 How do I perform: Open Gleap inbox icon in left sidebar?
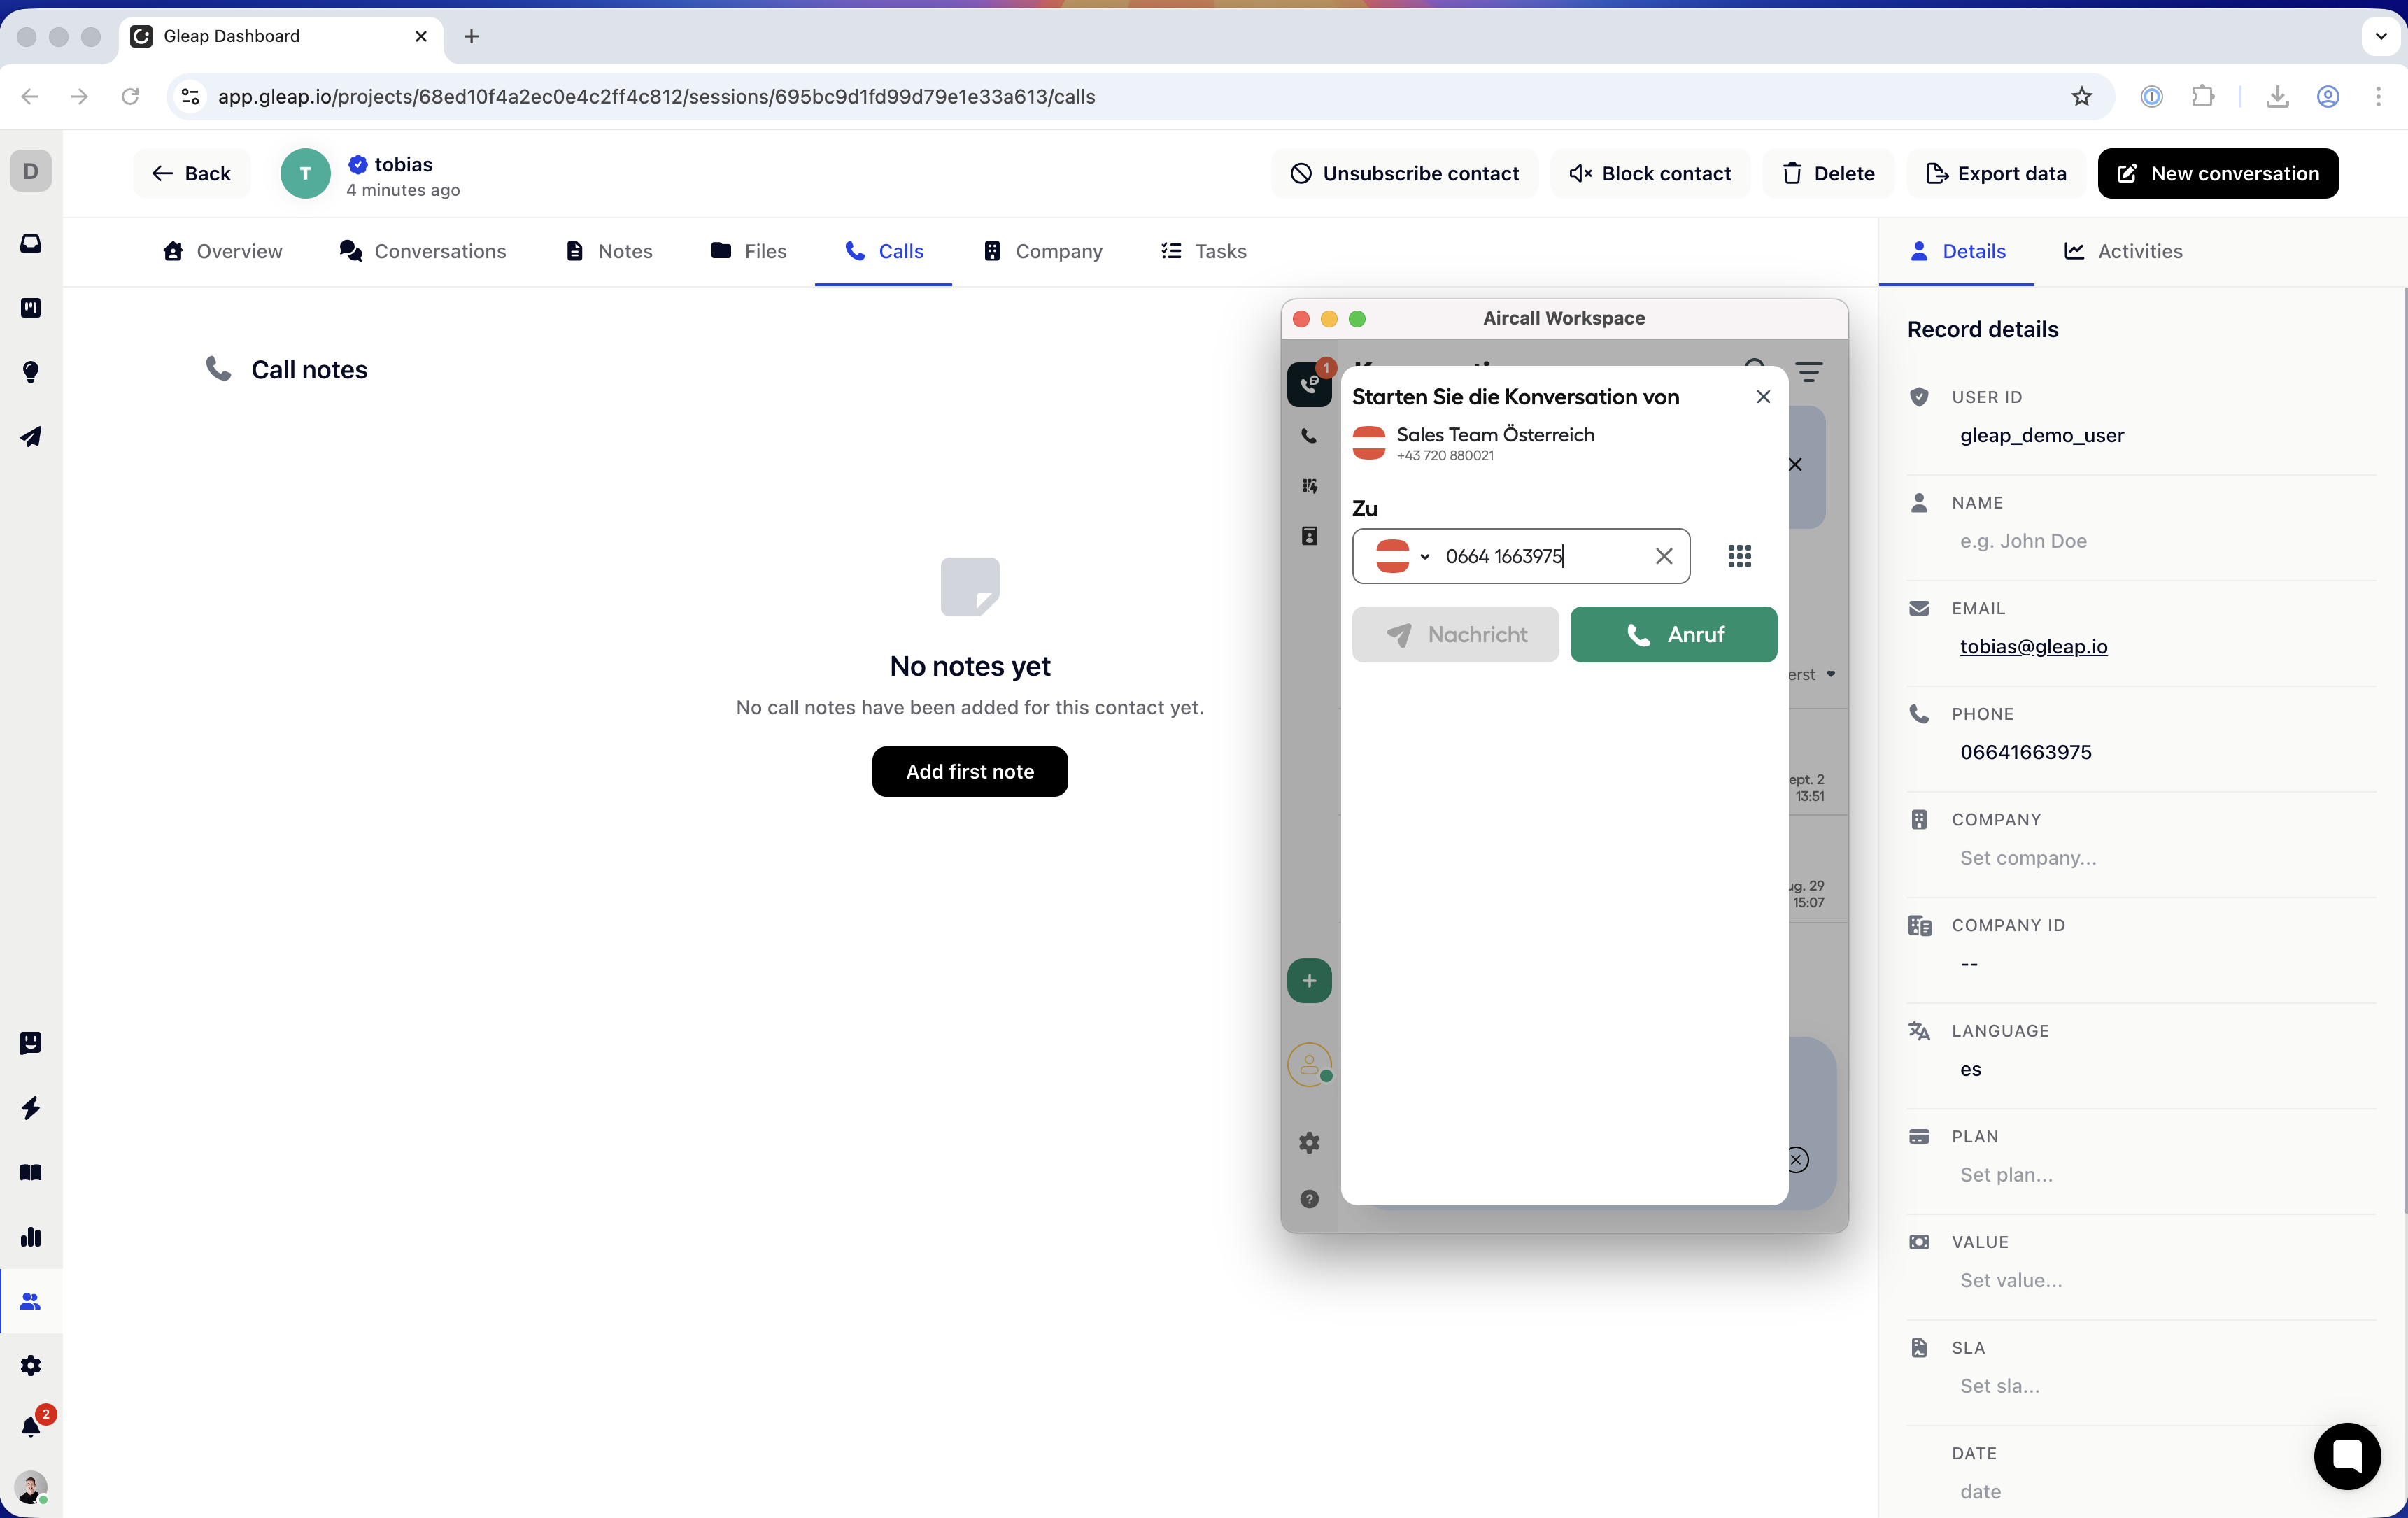[x=31, y=244]
